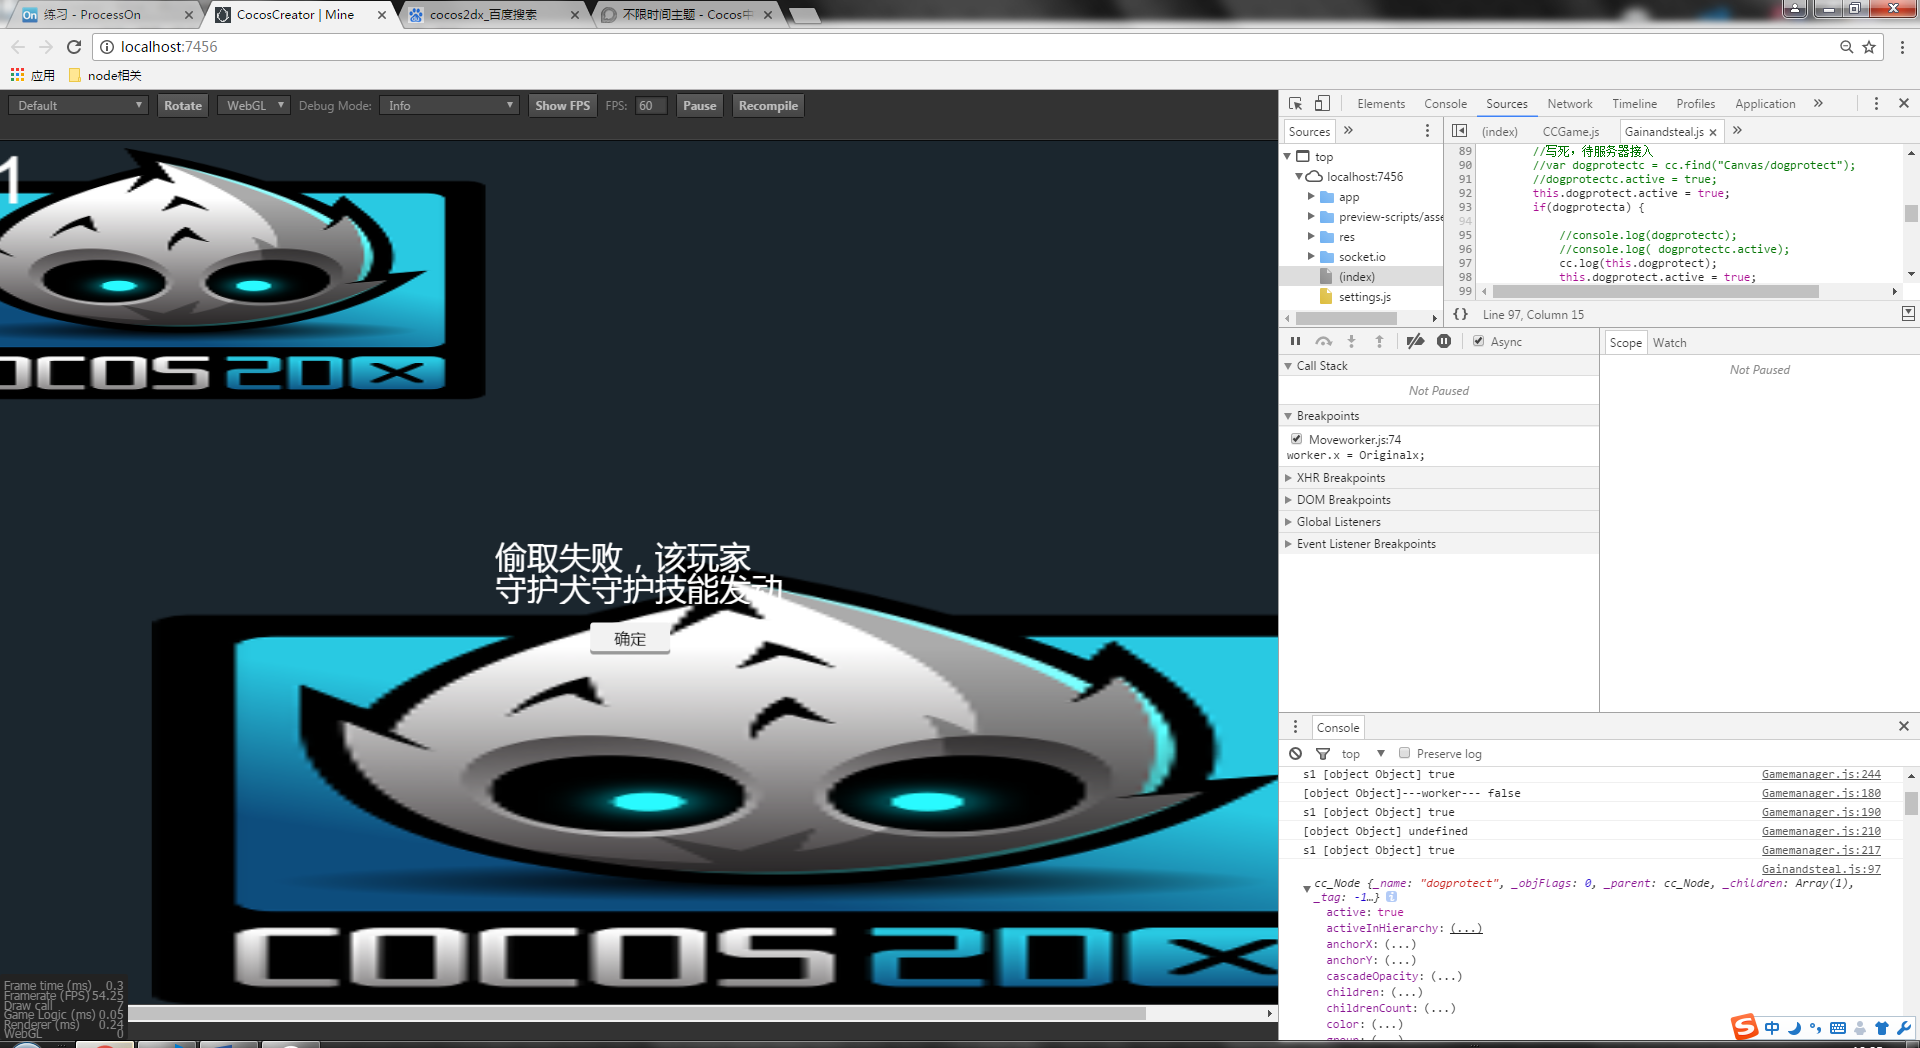Open the console drawer options menu
The width and height of the screenshot is (1920, 1048).
point(1296,727)
